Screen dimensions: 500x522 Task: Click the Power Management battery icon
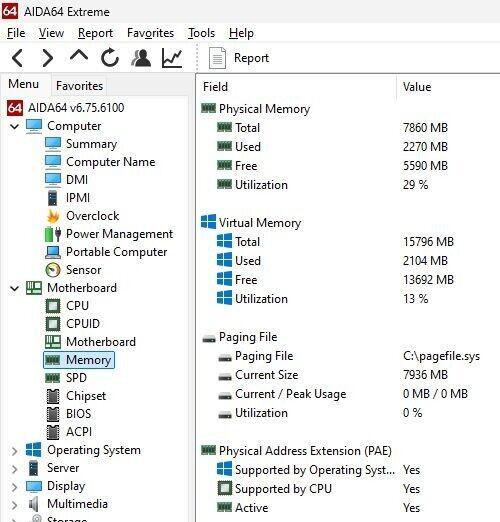pos(53,234)
